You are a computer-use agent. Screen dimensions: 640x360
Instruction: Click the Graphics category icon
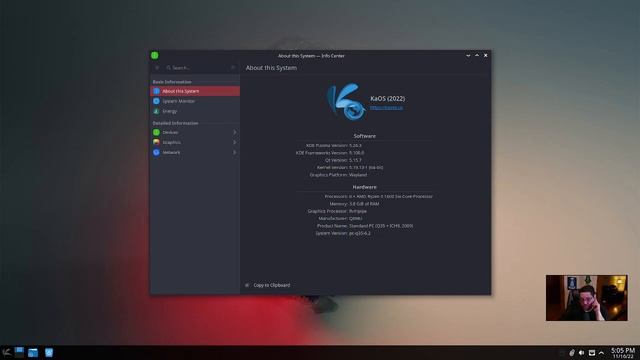[x=156, y=142]
